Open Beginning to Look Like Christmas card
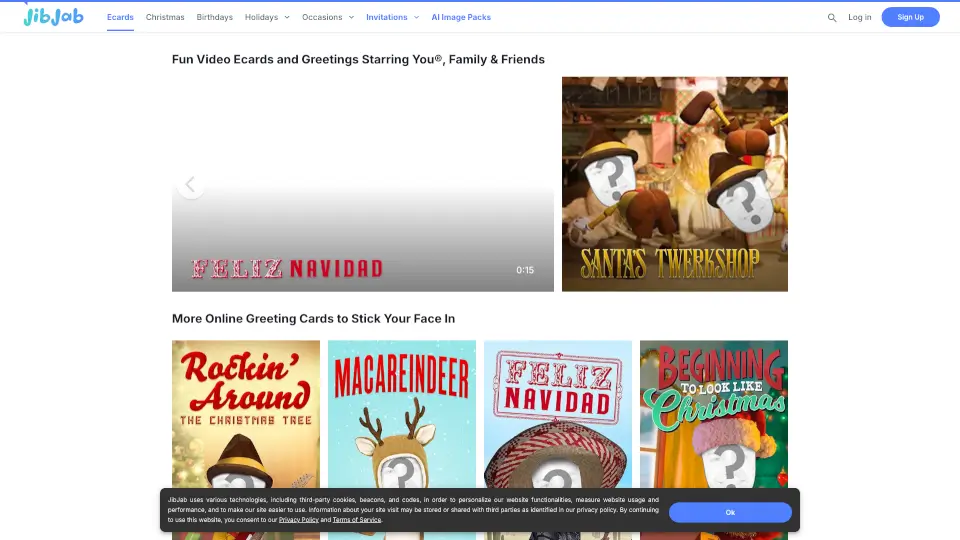 tap(714, 420)
